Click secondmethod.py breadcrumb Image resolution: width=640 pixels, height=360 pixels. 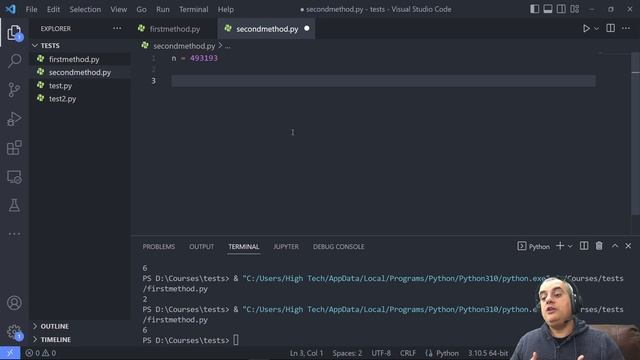[184, 46]
